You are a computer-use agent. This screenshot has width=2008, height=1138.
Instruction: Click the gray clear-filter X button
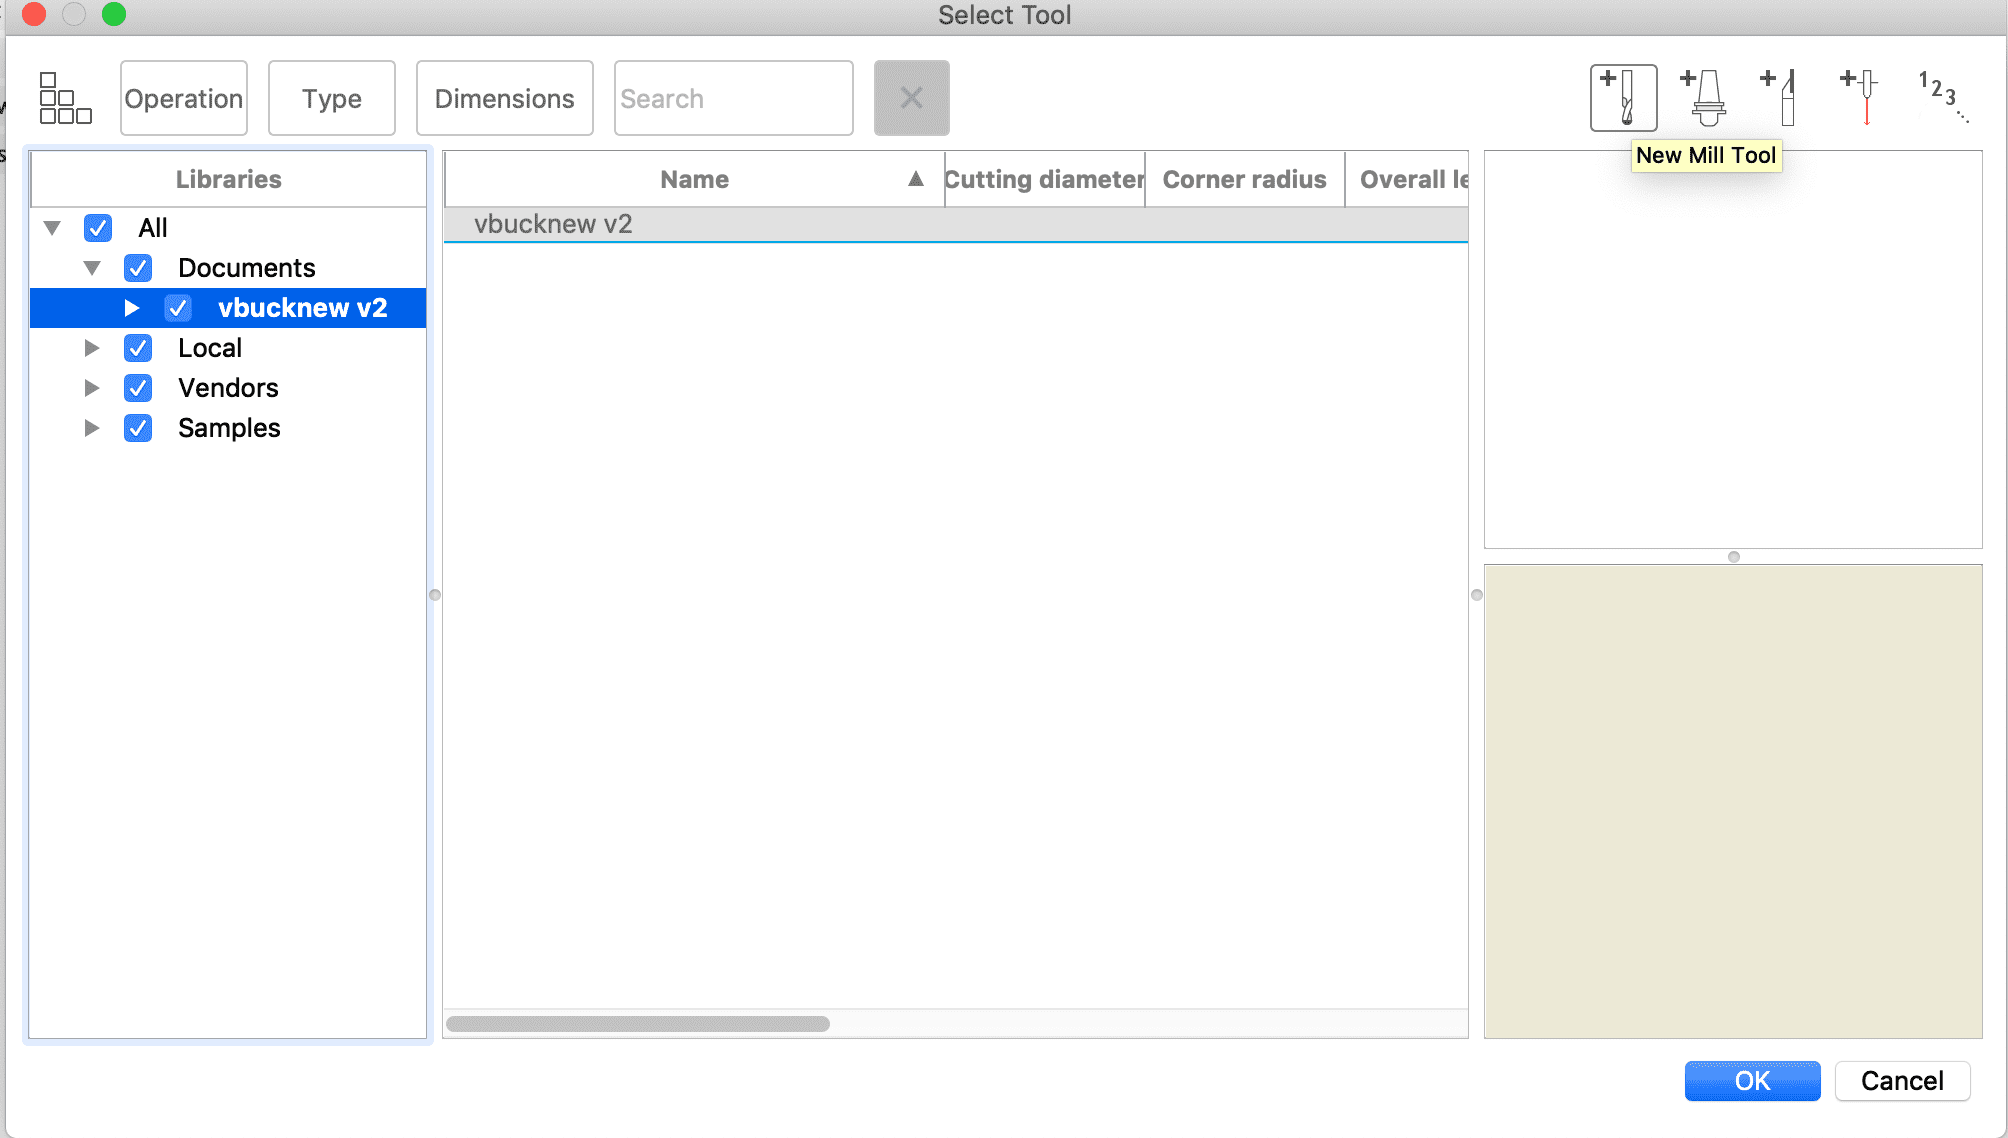[911, 98]
